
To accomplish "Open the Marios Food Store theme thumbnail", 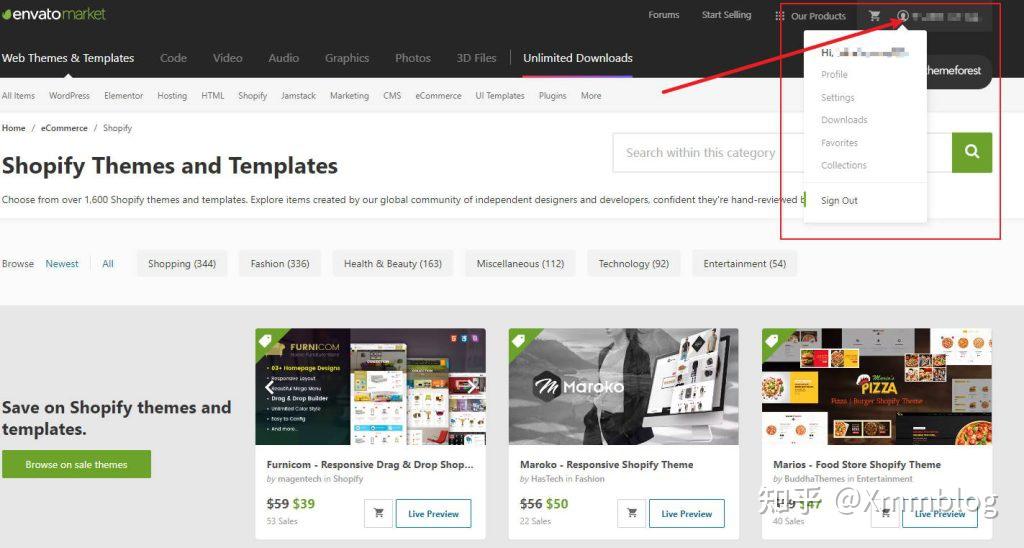I will pos(877,387).
